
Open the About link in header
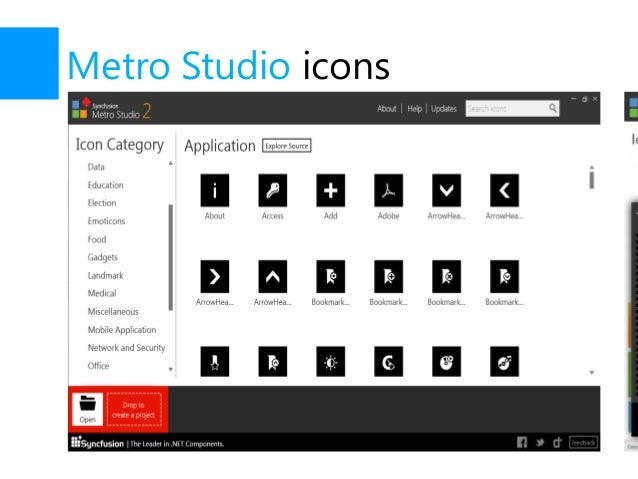click(x=387, y=109)
